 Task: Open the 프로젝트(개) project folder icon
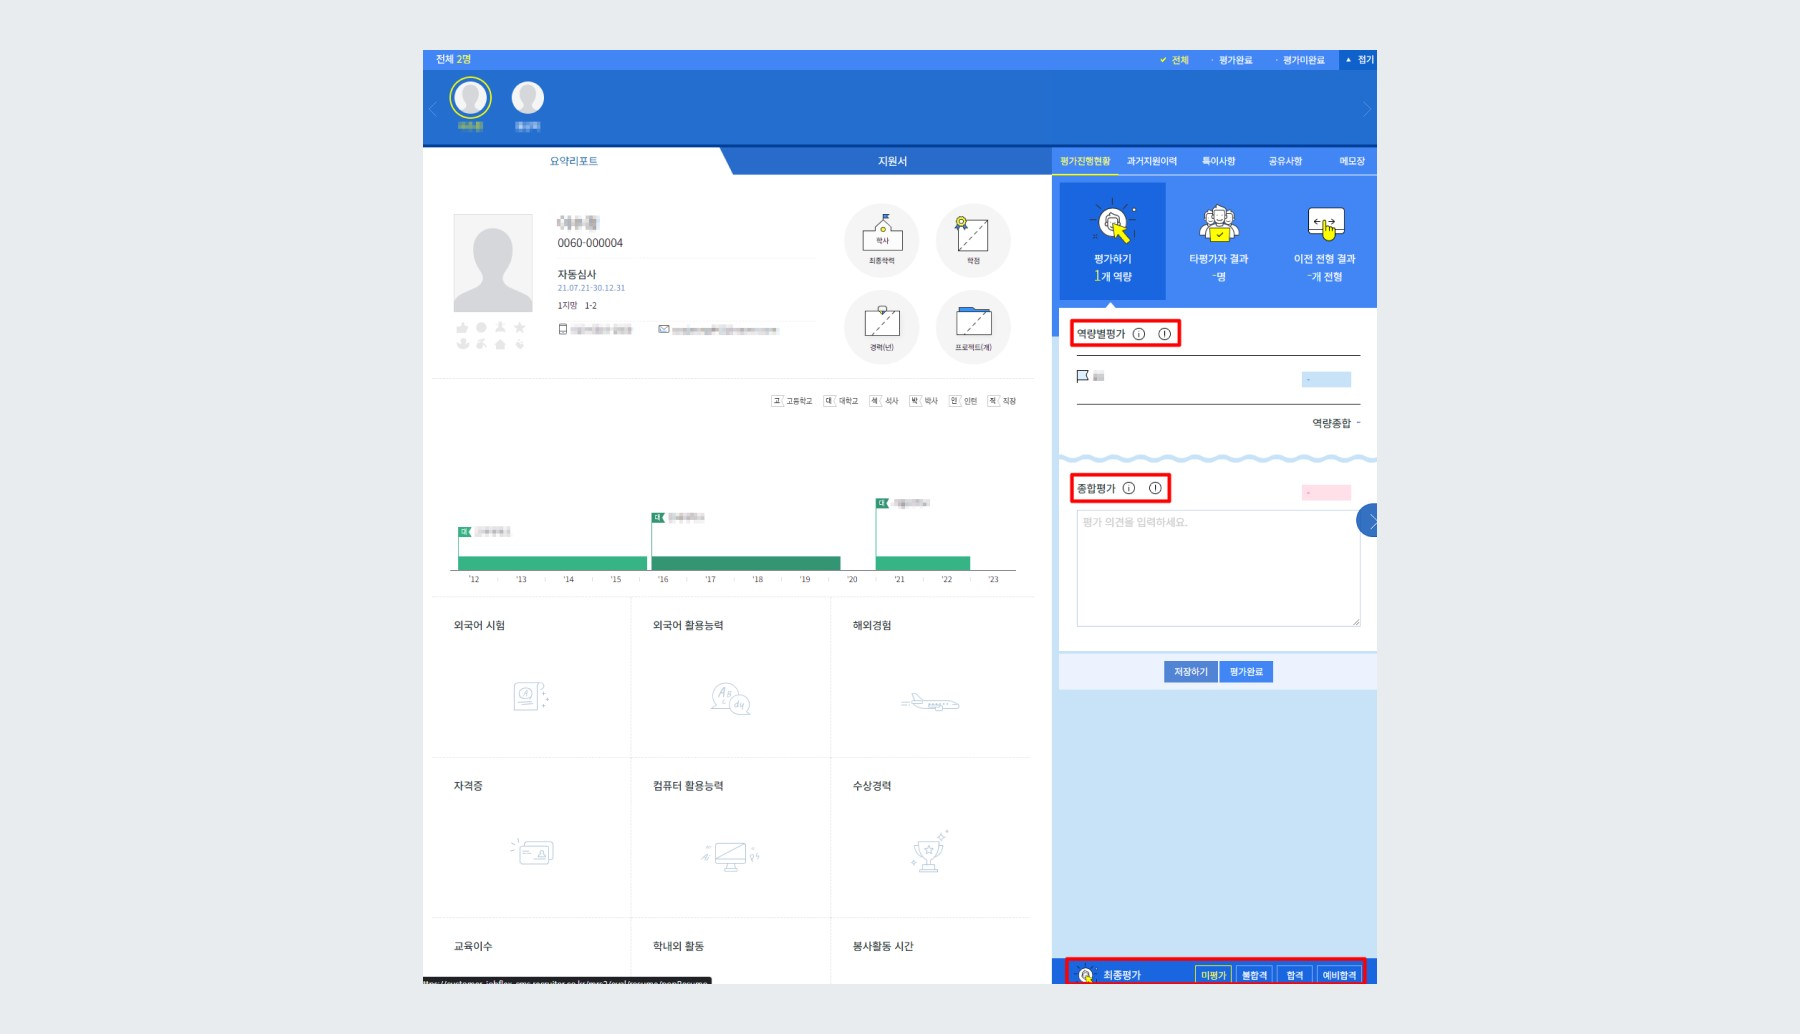pos(972,326)
